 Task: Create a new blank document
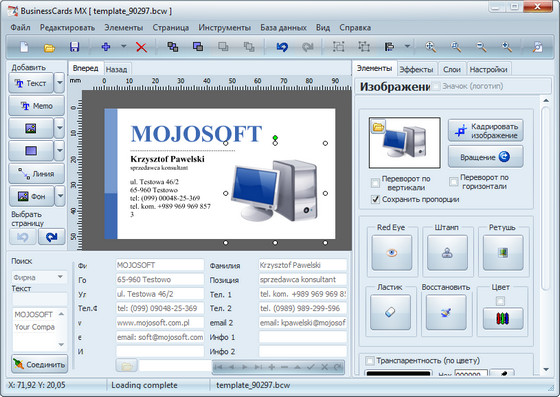pos(24,47)
